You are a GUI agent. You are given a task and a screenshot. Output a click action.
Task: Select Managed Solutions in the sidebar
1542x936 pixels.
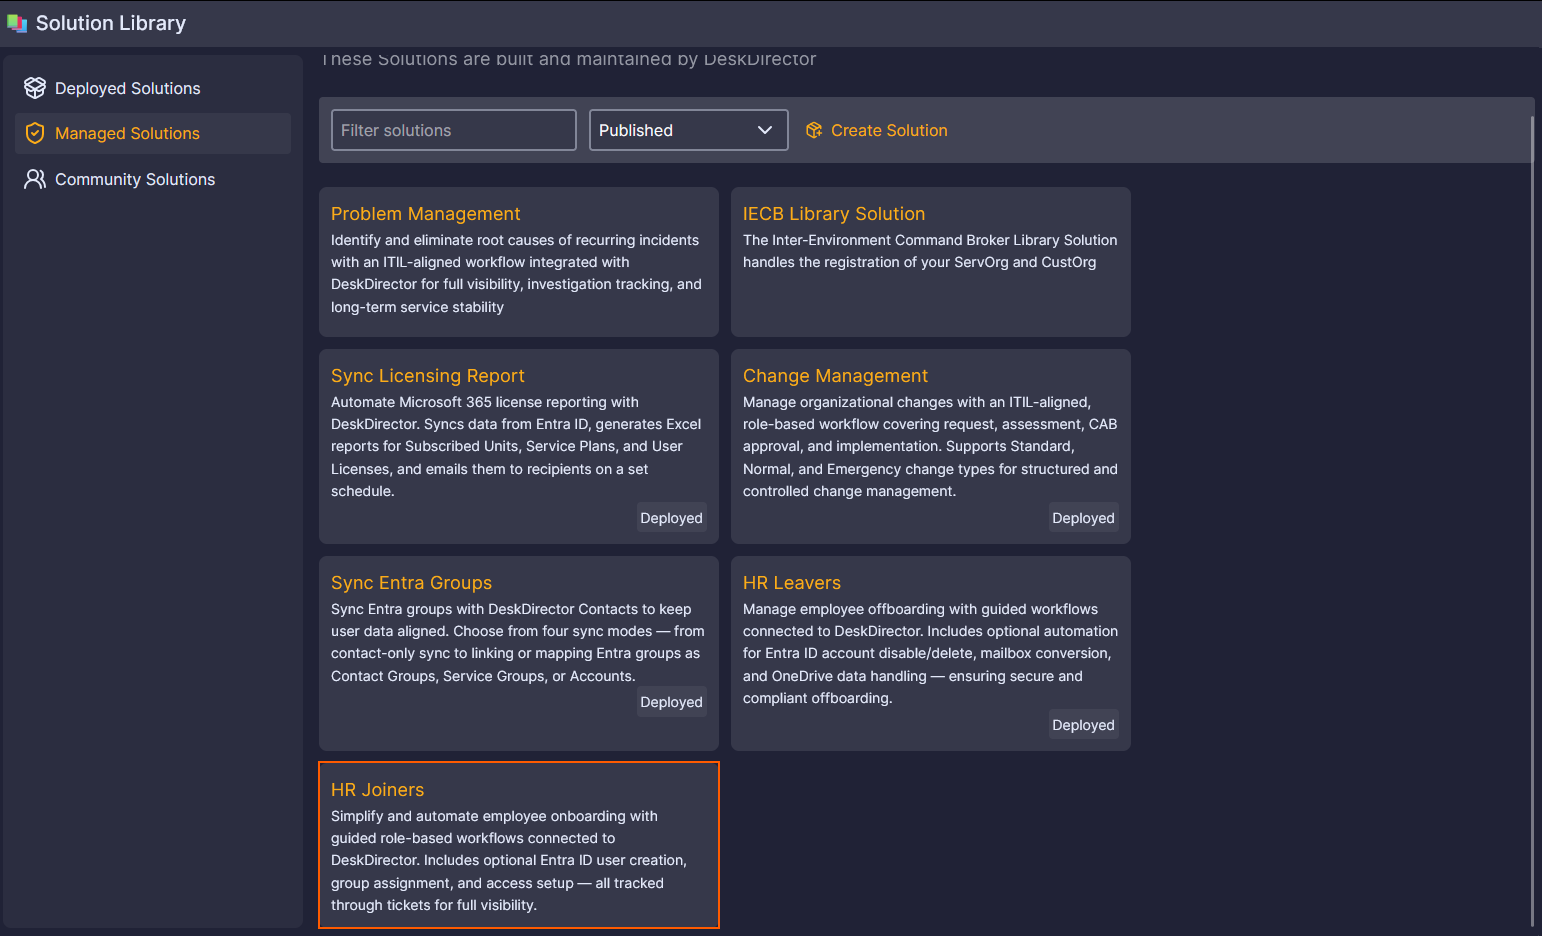127,133
